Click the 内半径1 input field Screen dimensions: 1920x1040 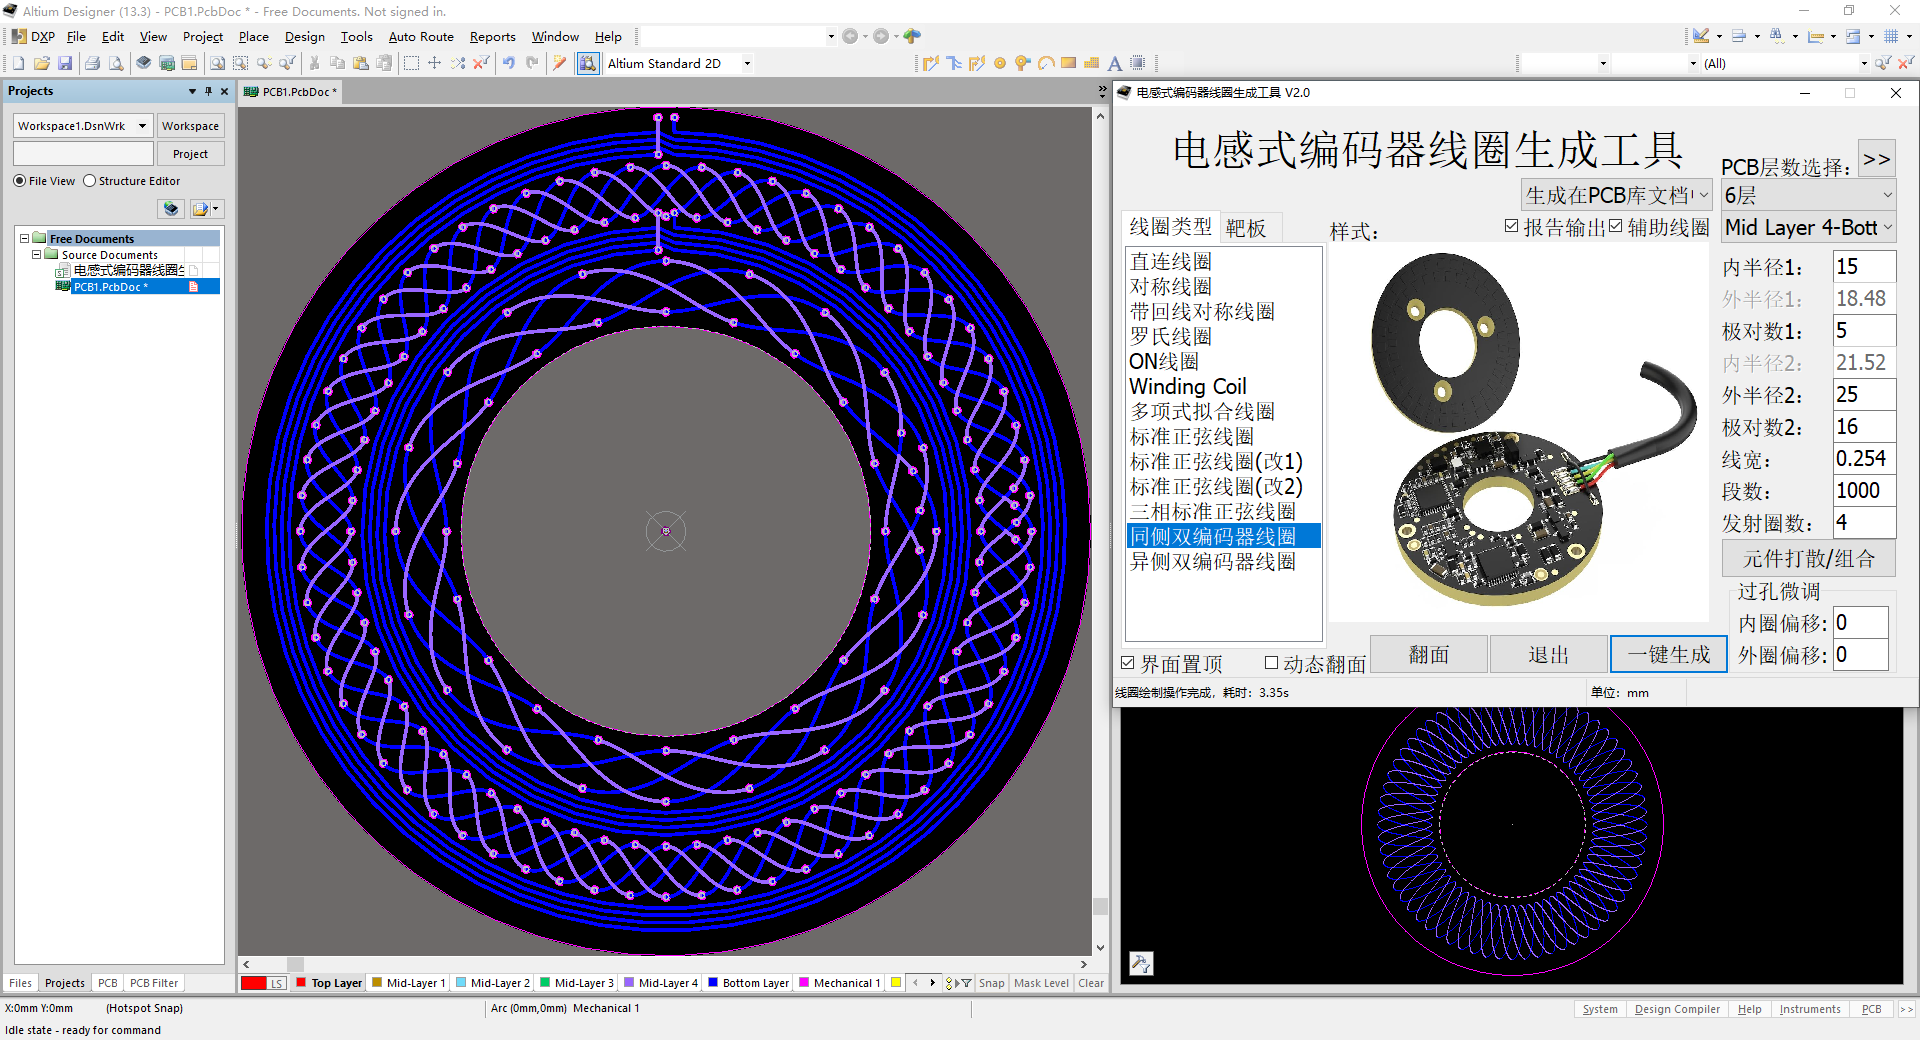click(1864, 267)
